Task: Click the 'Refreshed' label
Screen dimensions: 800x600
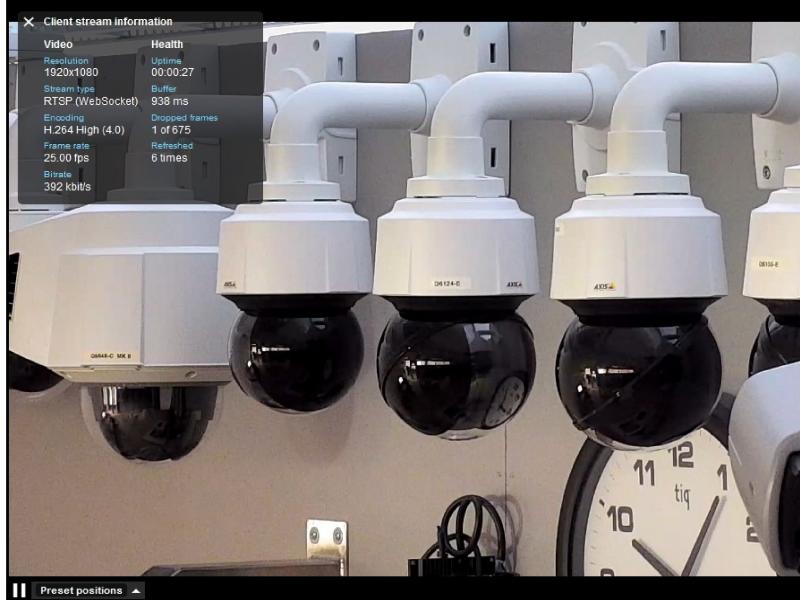Action: pos(172,145)
